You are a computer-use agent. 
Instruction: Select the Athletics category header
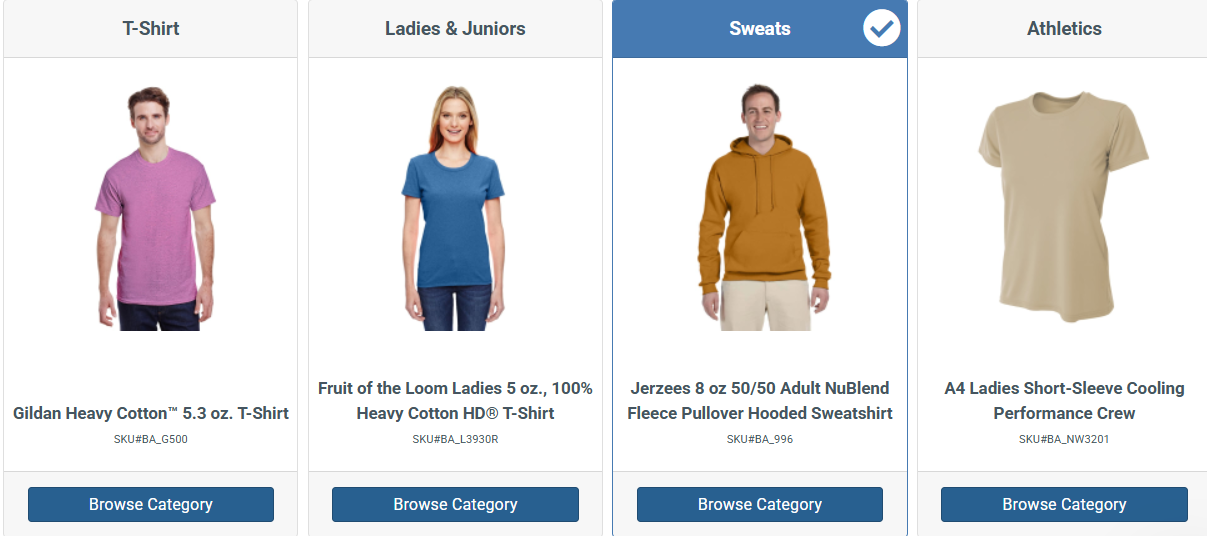click(1064, 29)
